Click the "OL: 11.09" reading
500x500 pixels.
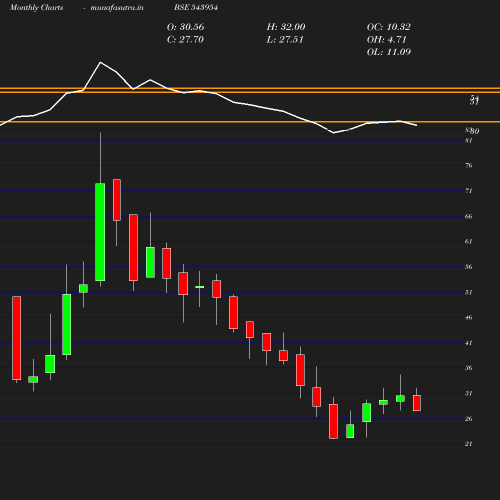(389, 52)
